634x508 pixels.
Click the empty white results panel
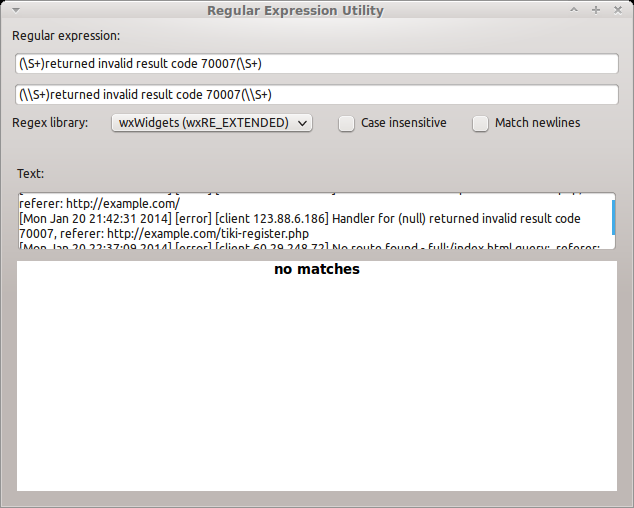[x=317, y=390]
